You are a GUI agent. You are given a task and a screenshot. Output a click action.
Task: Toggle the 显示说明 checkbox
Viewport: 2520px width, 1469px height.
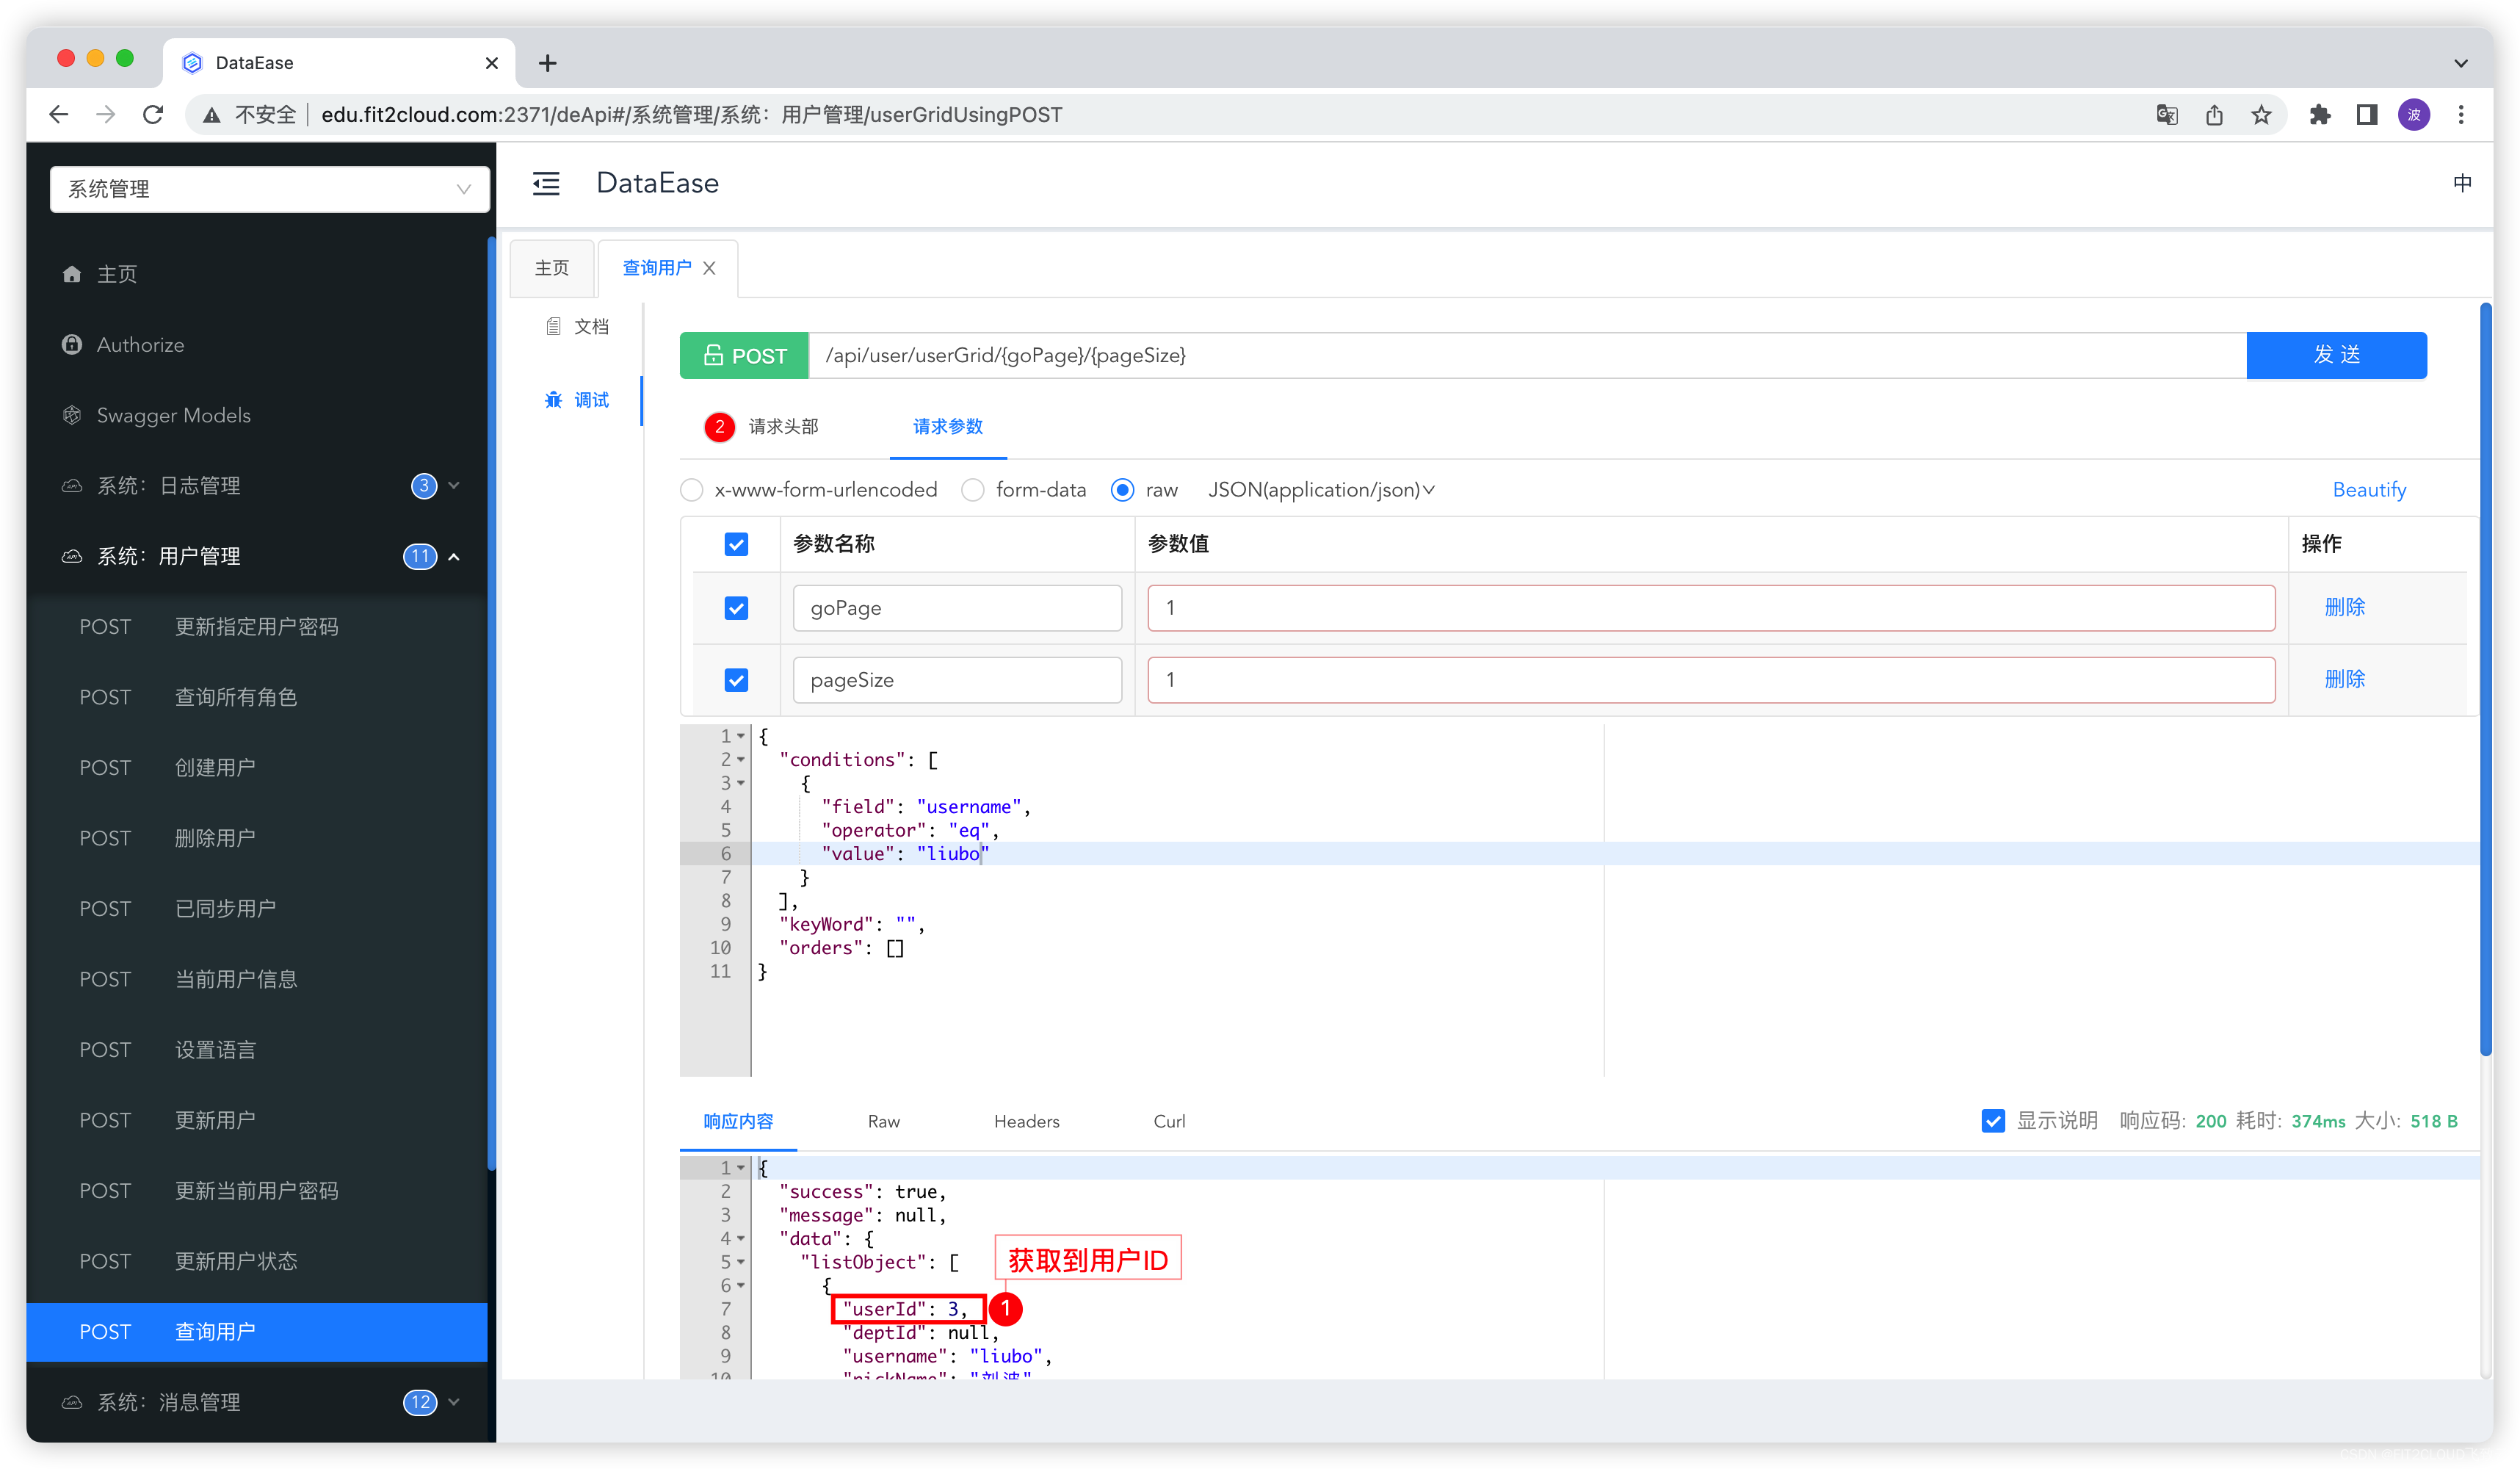click(x=1992, y=1121)
